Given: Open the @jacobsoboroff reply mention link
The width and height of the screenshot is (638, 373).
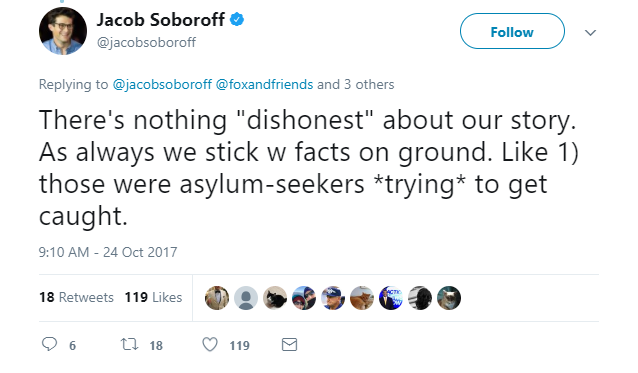Looking at the screenshot, I should click(x=162, y=84).
